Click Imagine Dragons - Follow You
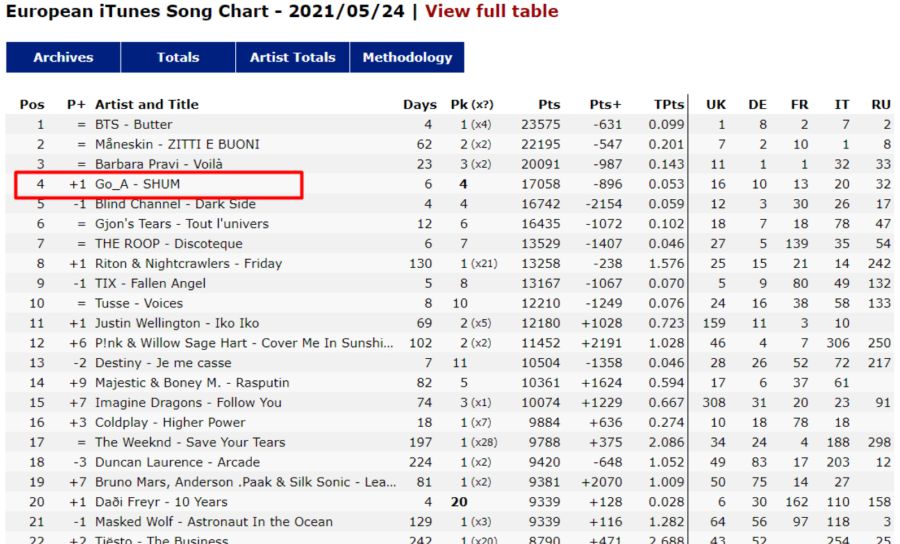Screen dimensions: 900x544 click(188, 403)
